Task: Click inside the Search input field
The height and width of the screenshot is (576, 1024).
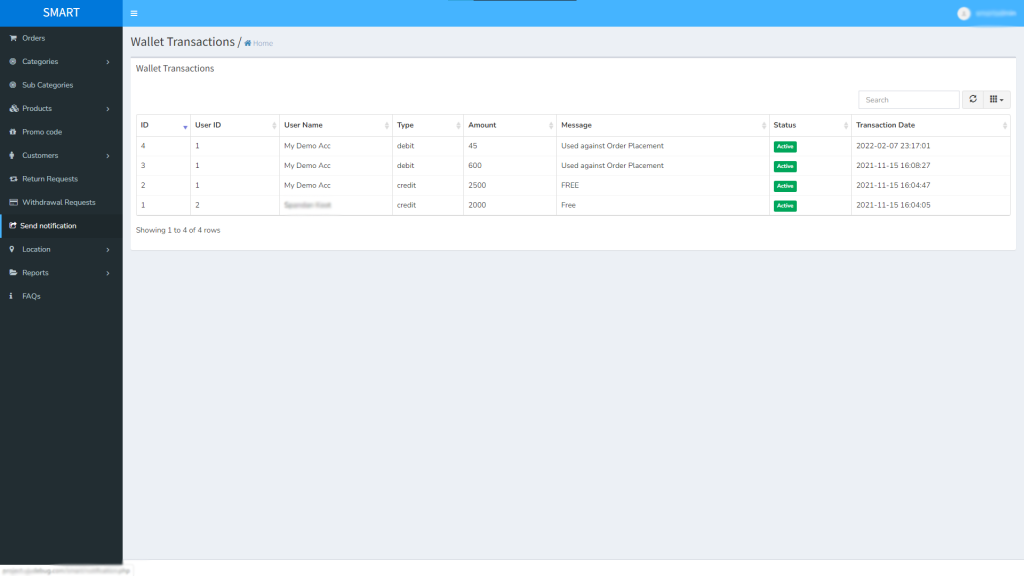Action: [907, 99]
